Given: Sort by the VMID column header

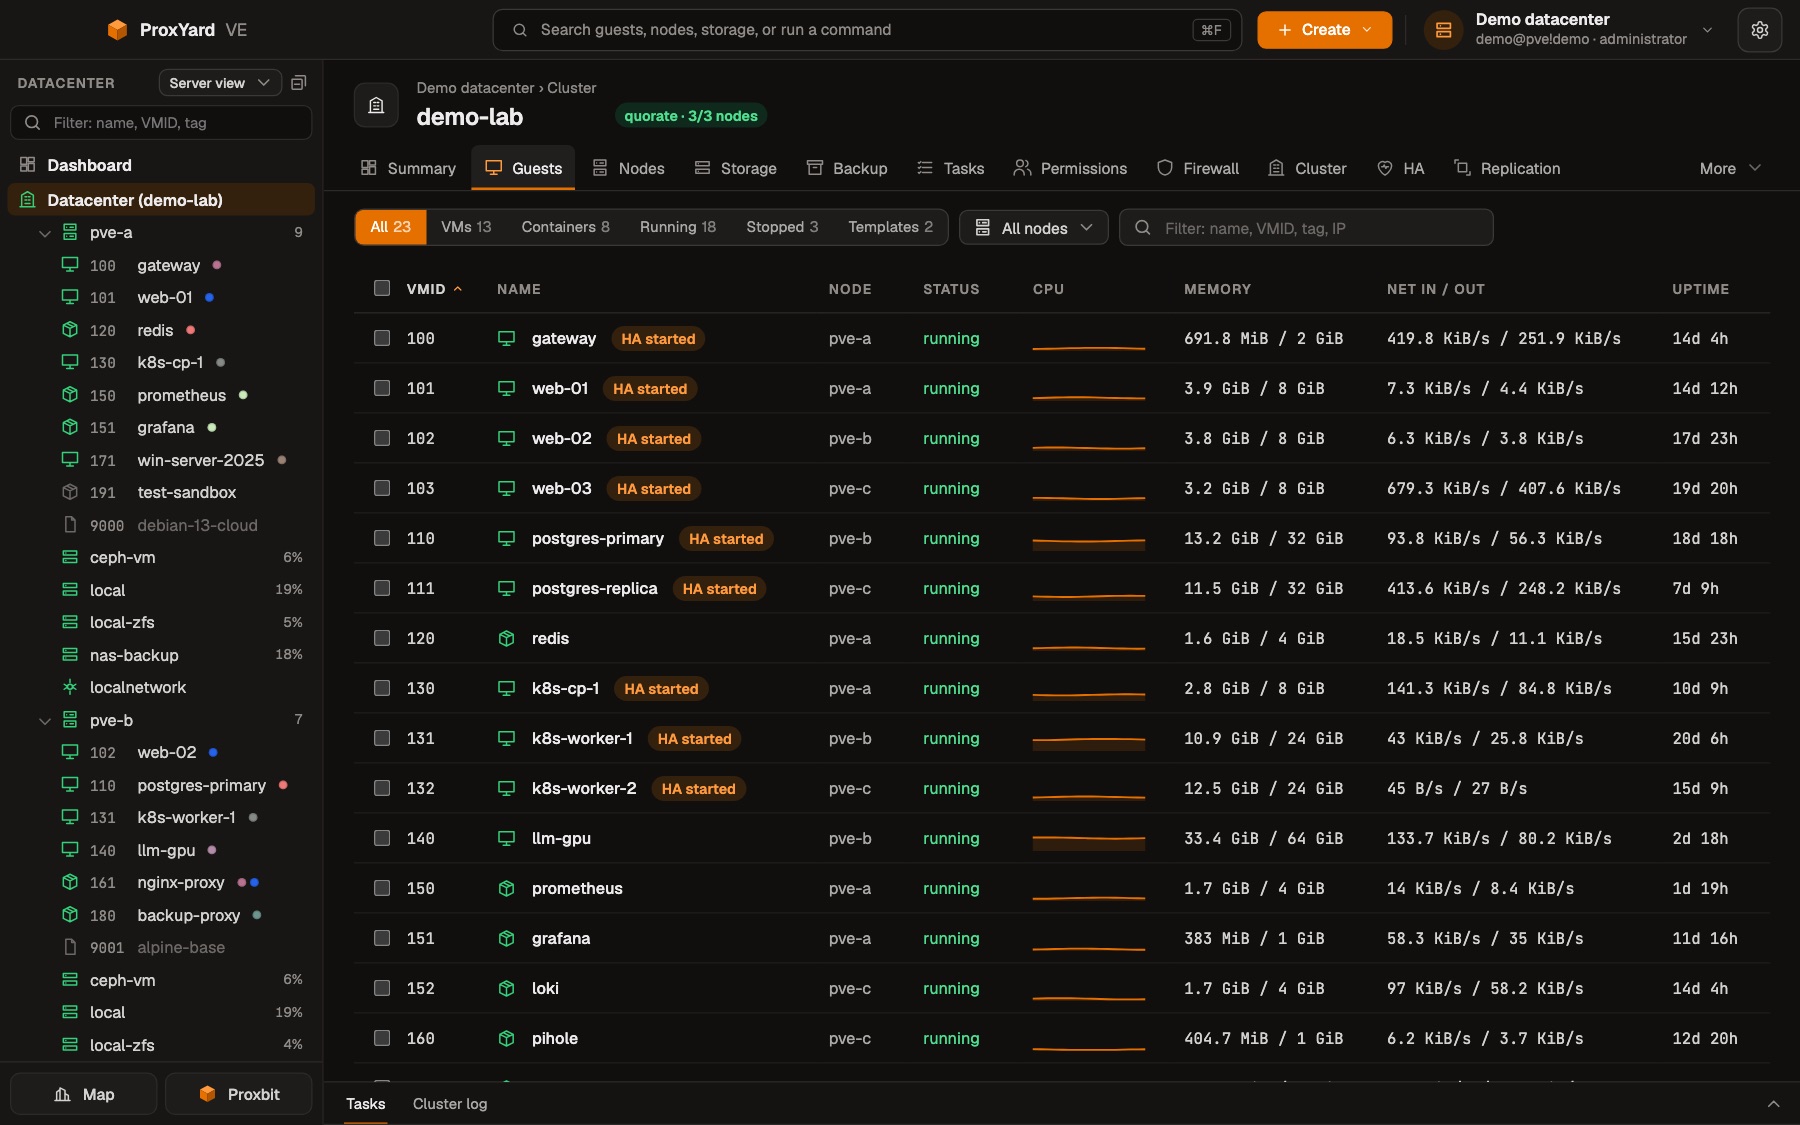Looking at the screenshot, I should (x=434, y=289).
